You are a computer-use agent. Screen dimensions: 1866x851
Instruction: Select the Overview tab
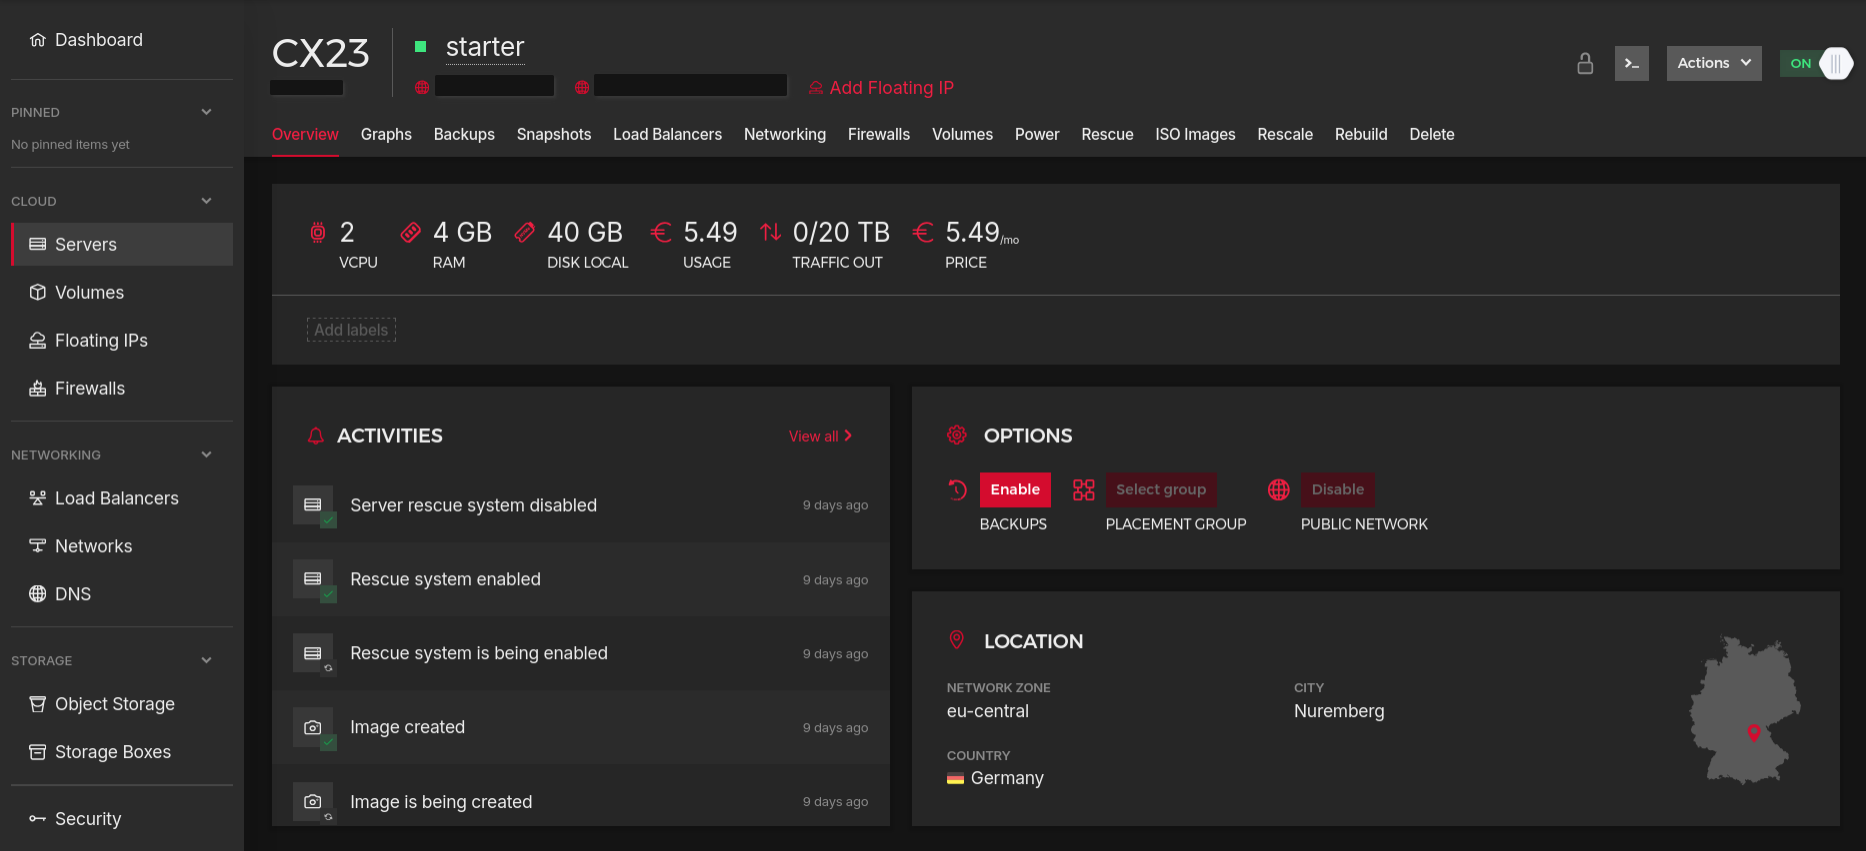coord(305,134)
